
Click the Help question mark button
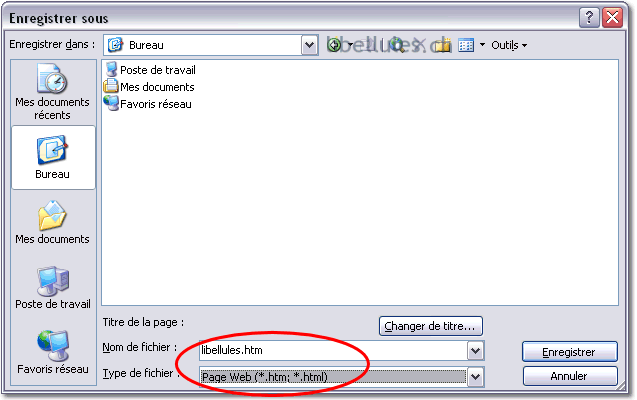coord(589,18)
